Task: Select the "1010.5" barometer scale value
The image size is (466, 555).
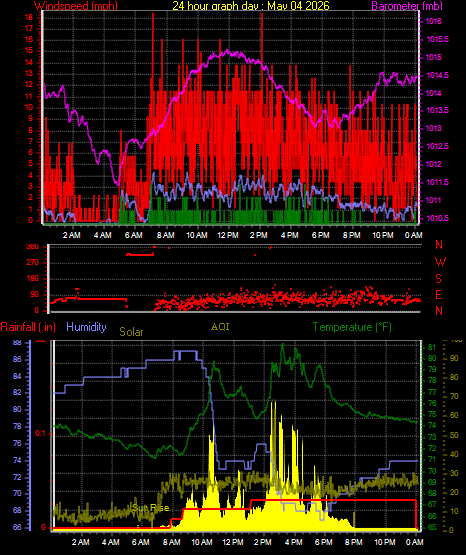Action: [437, 218]
